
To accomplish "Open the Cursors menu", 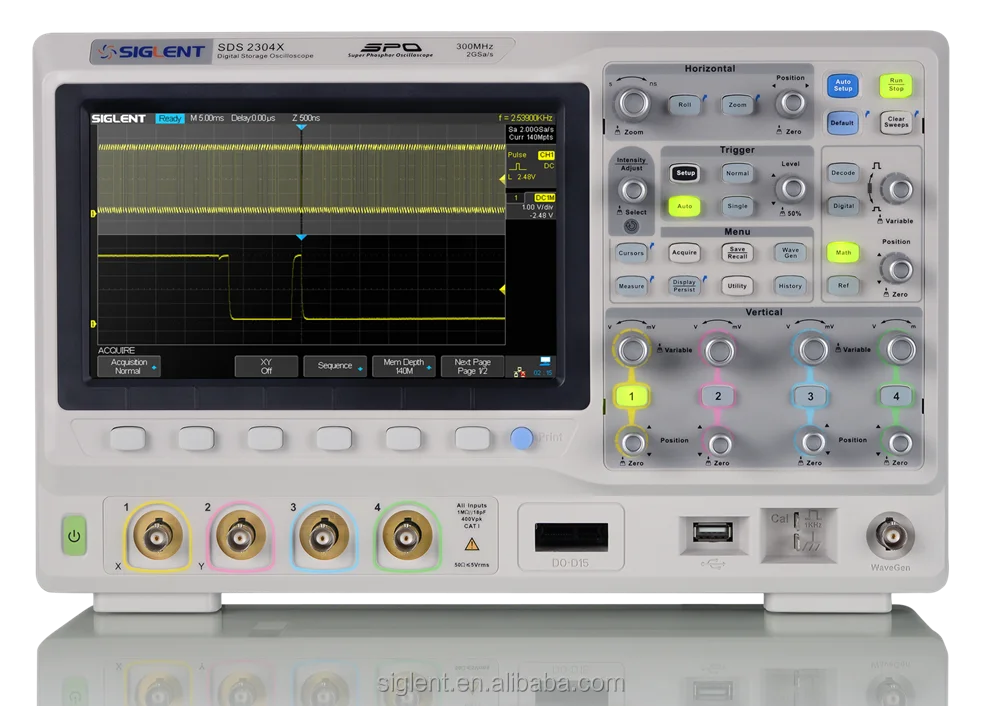I will click(631, 253).
